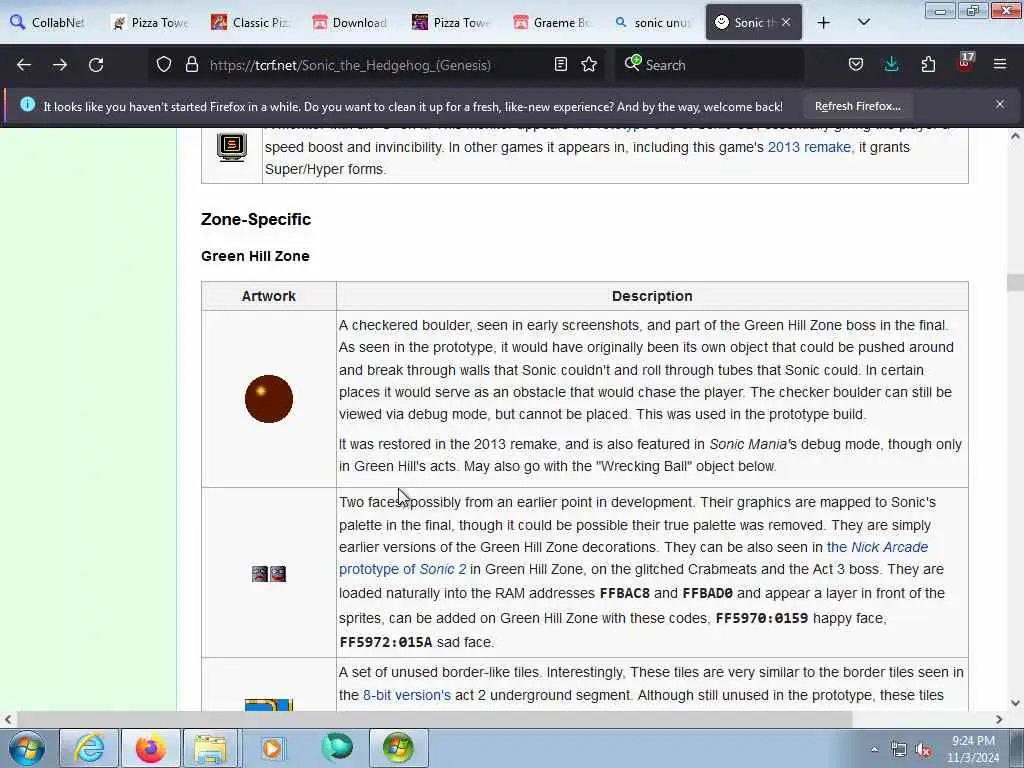The width and height of the screenshot is (1024, 768).
Task: Switch to the sonic unused search tab
Action: pos(653,22)
